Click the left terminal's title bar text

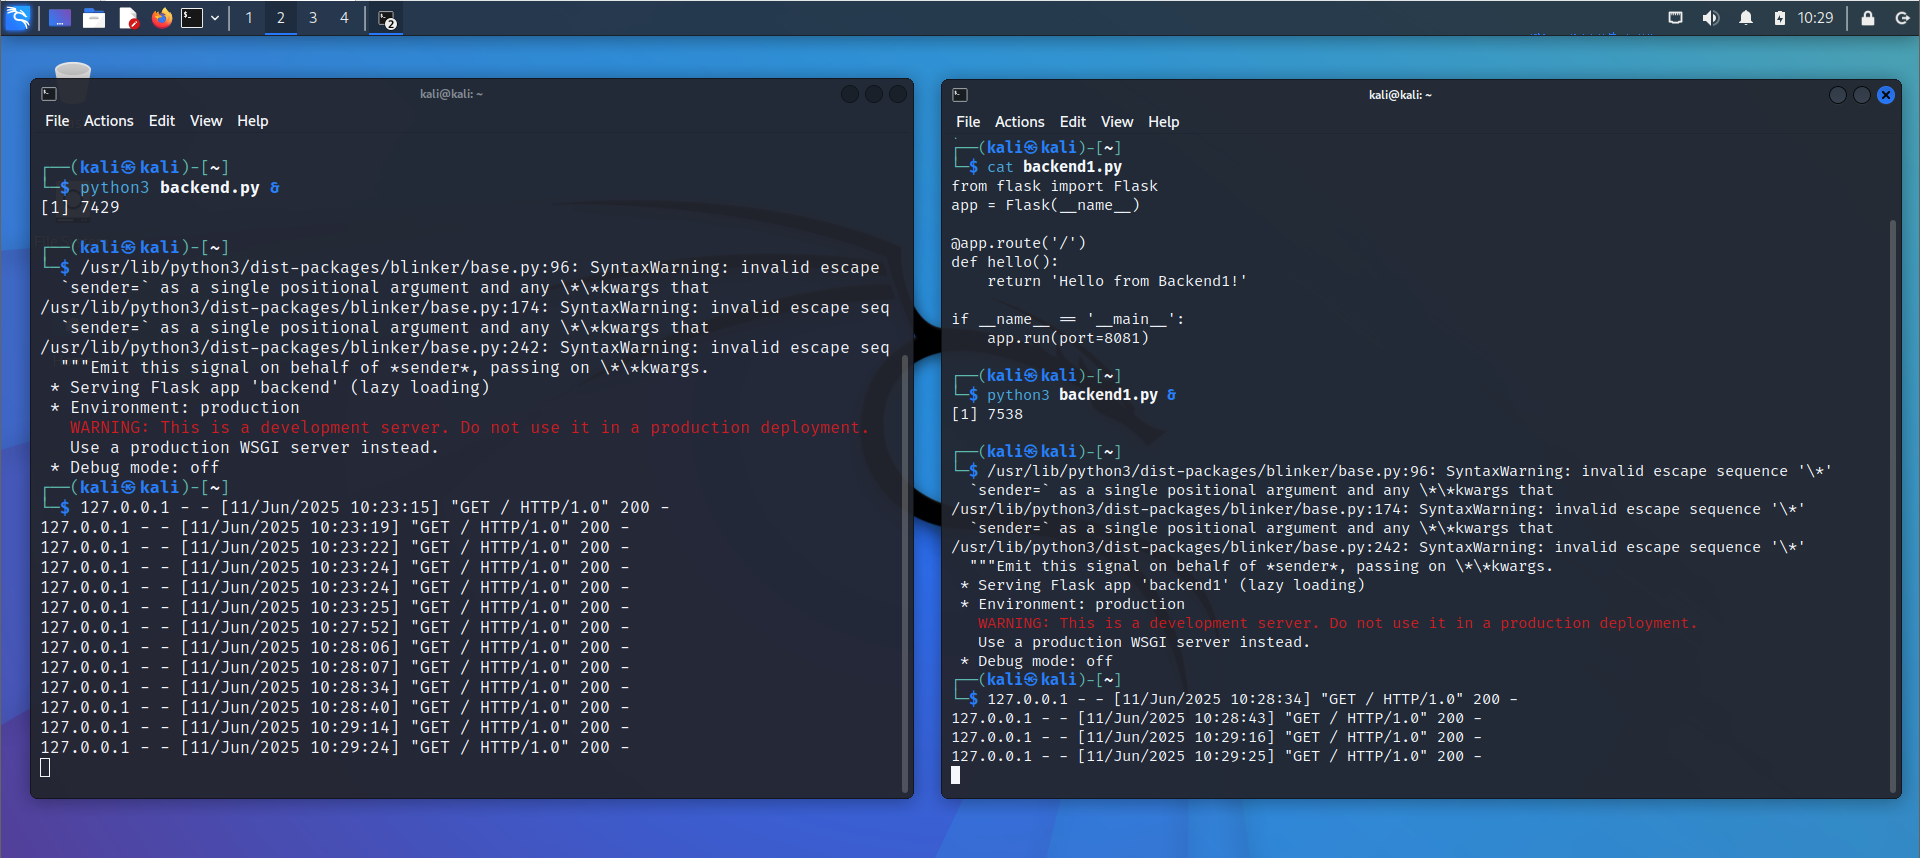click(x=451, y=94)
